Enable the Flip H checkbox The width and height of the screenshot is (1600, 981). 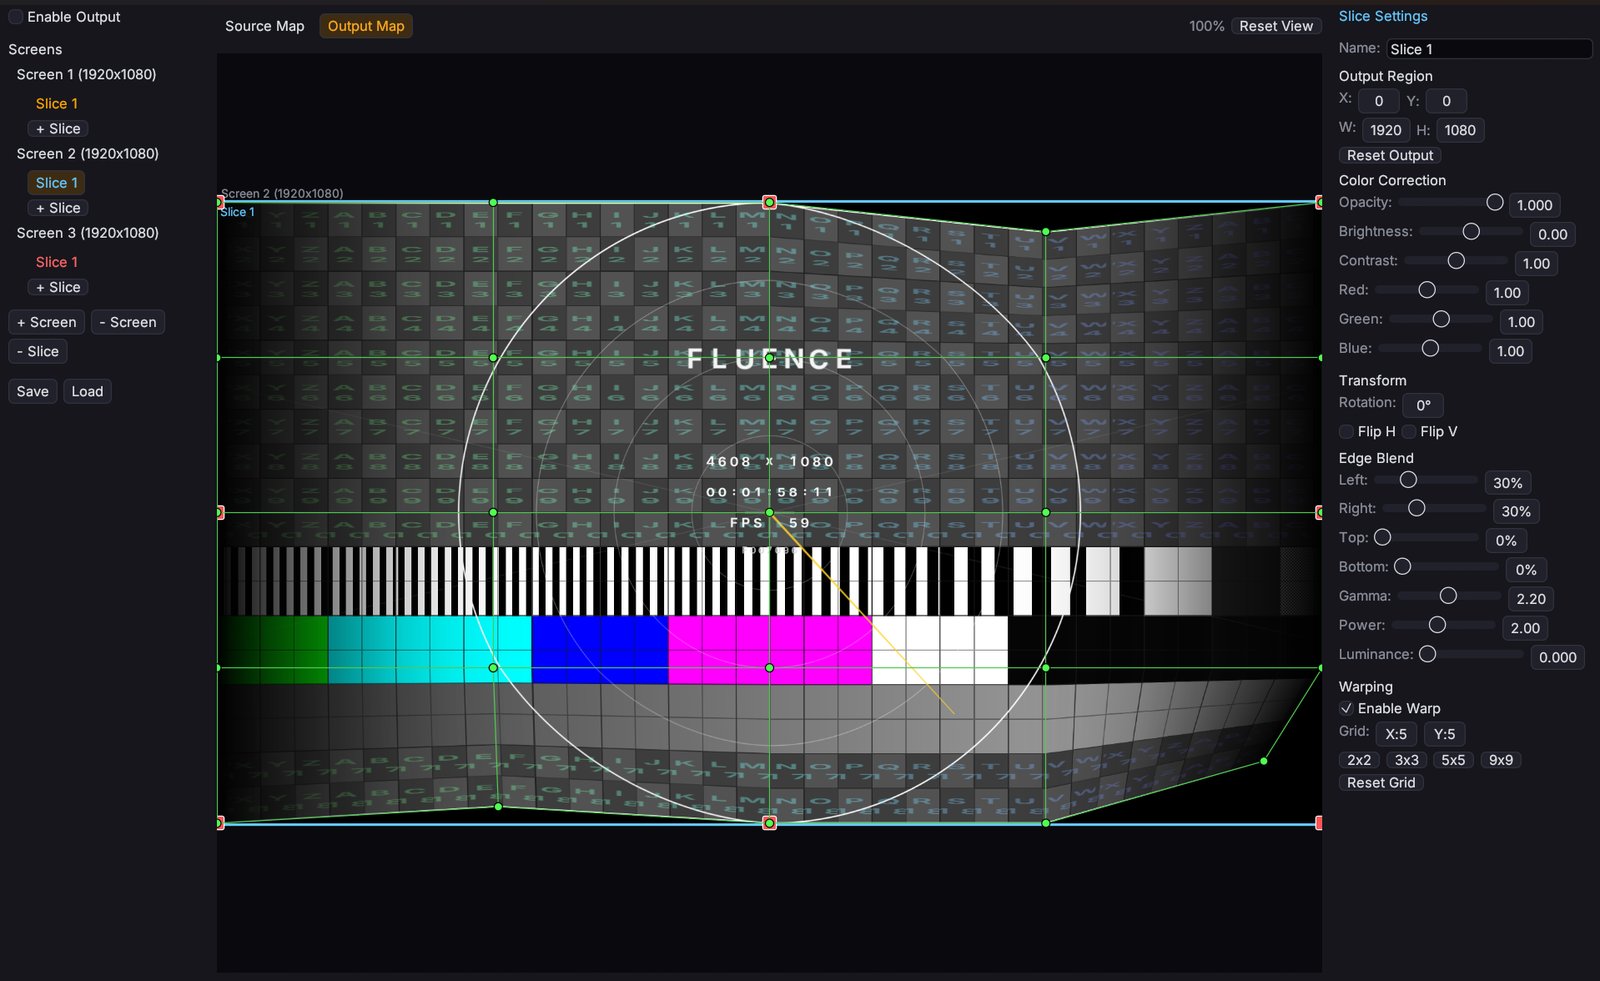click(1346, 431)
